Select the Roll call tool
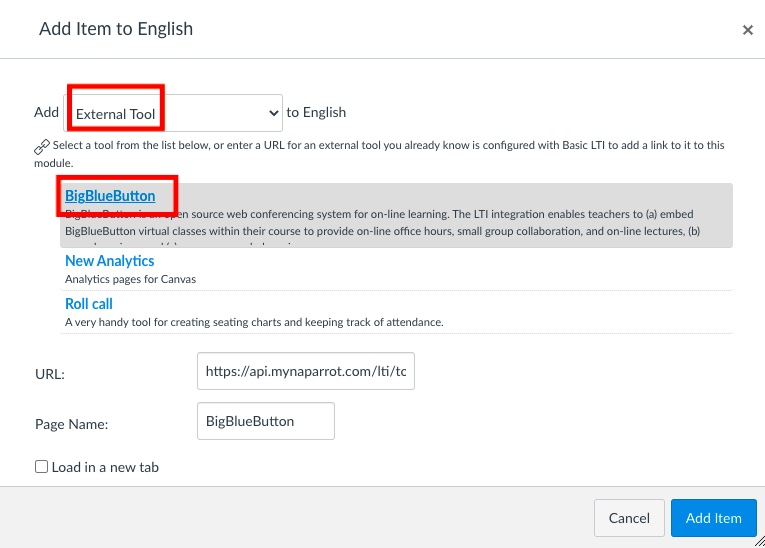 pyautogui.click(x=89, y=304)
